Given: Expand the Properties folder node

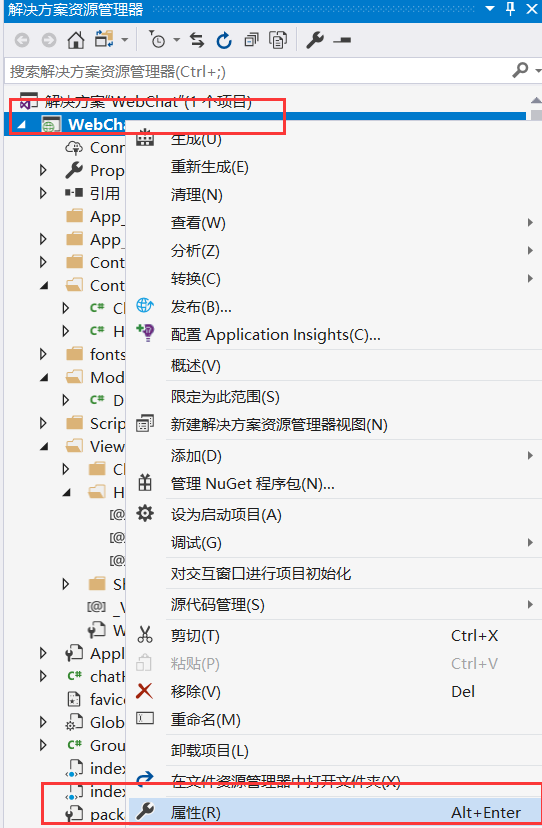Looking at the screenshot, I should 43,170.
